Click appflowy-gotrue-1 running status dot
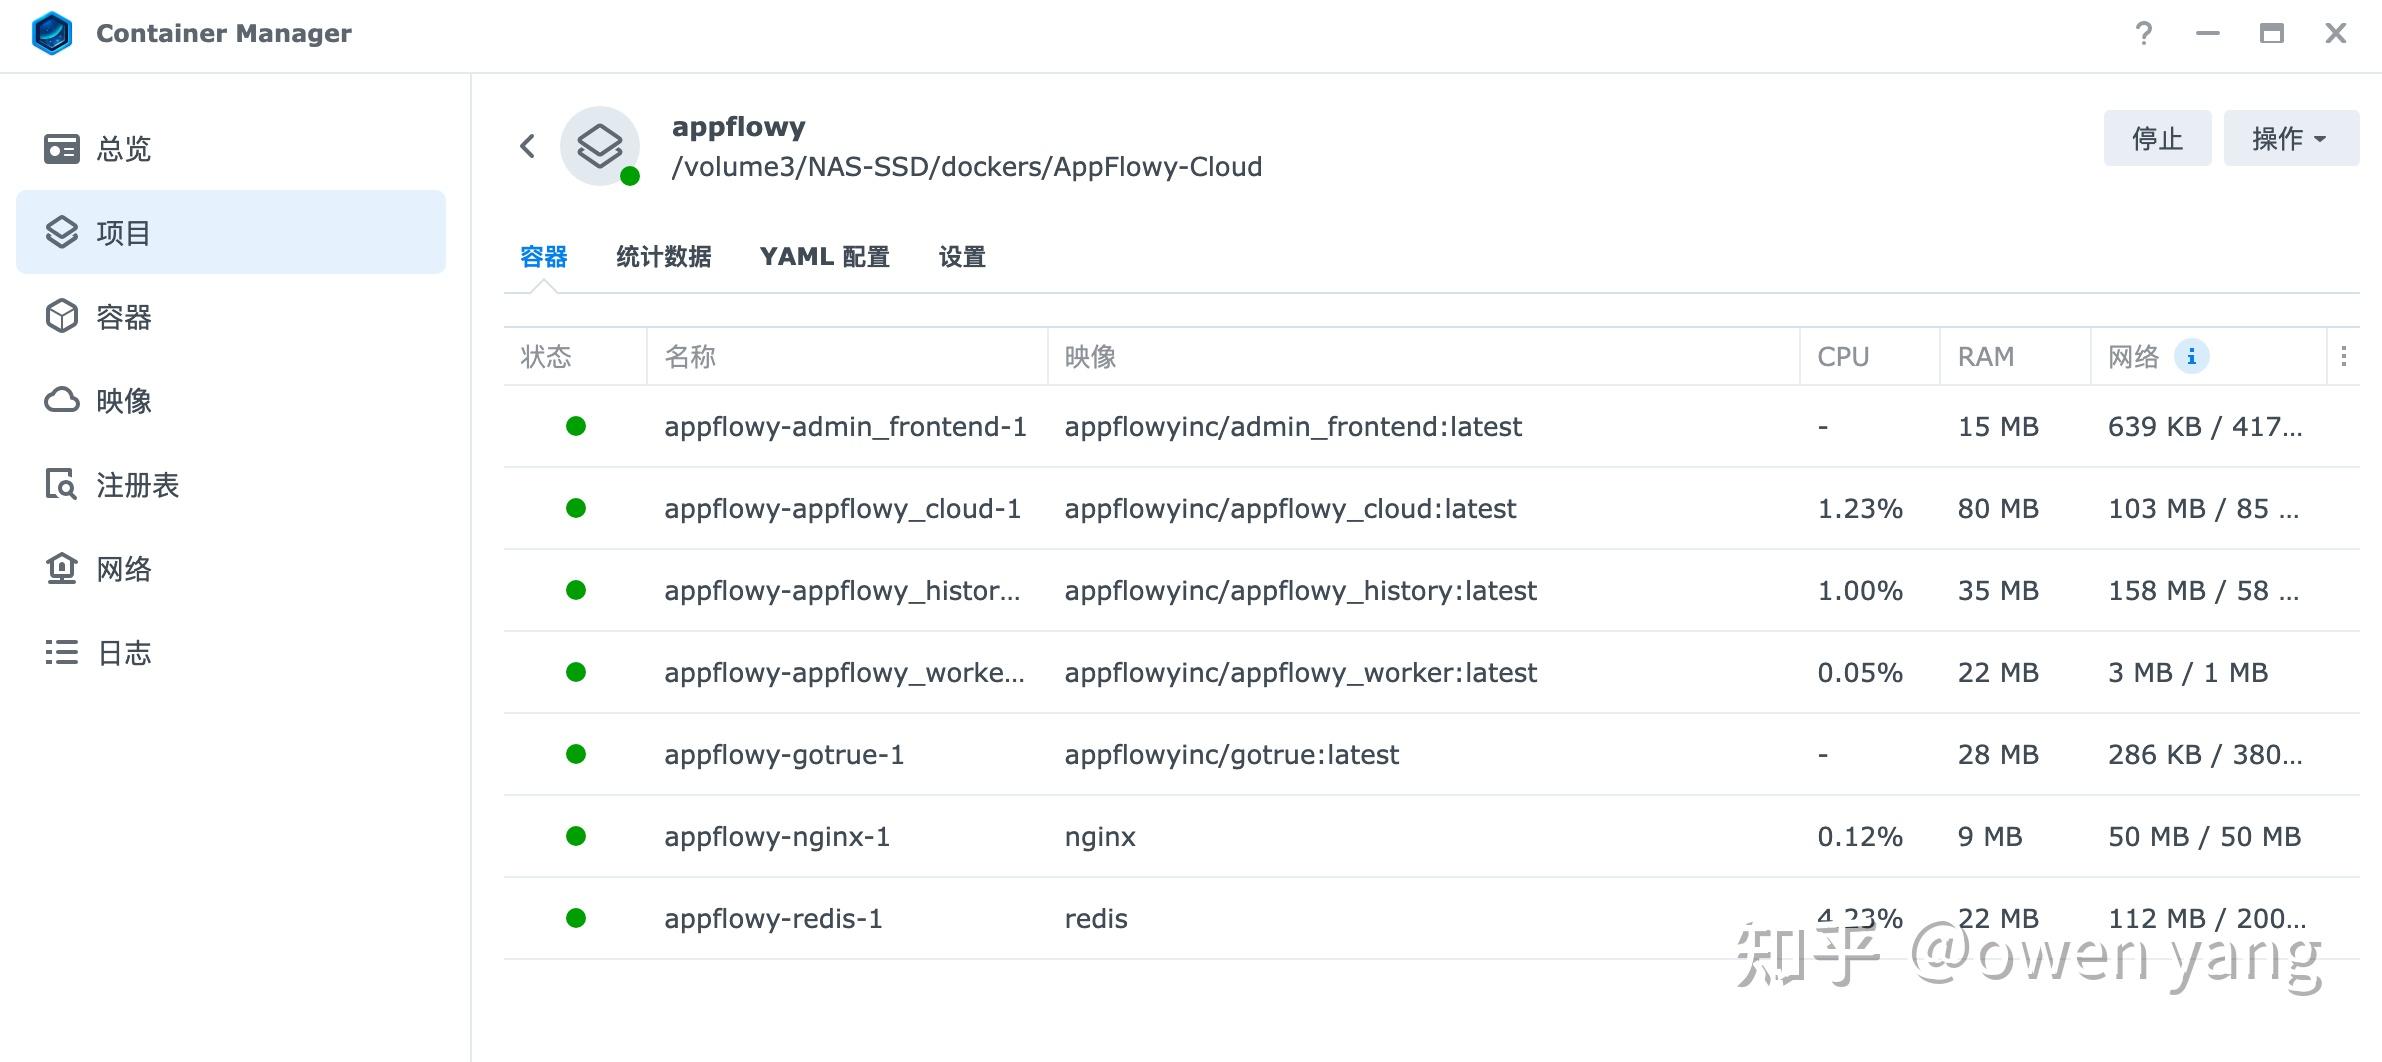 click(576, 754)
